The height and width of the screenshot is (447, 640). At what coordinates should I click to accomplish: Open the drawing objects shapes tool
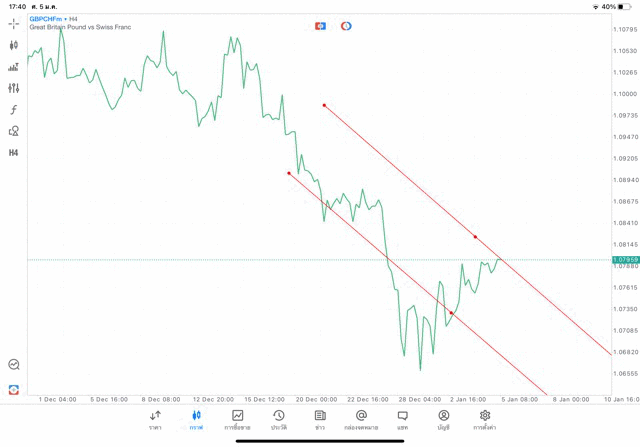(14, 131)
